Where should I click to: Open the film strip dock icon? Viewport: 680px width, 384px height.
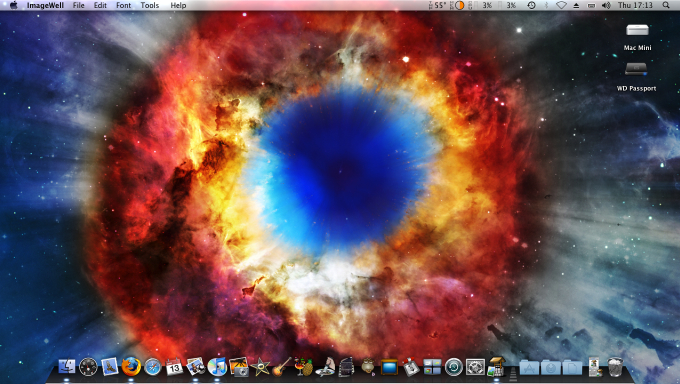point(346,367)
